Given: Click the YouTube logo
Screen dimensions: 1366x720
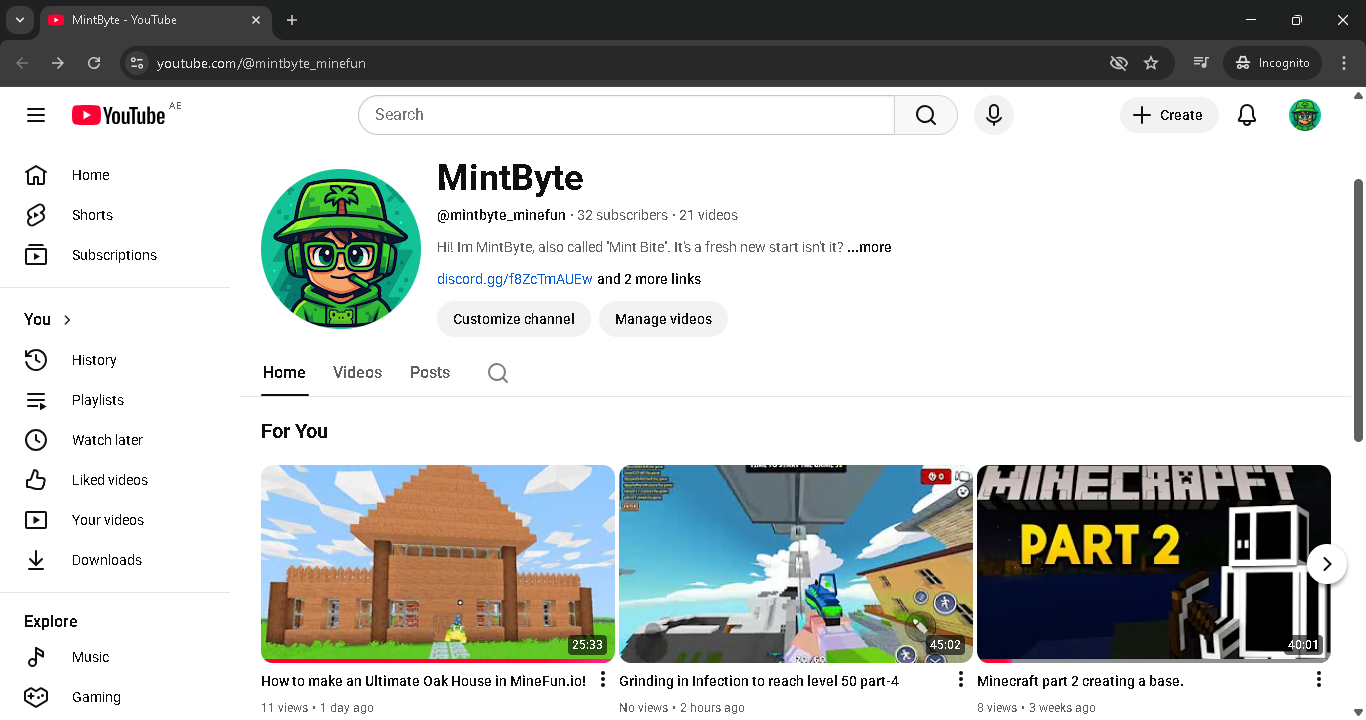Looking at the screenshot, I should pos(118,115).
